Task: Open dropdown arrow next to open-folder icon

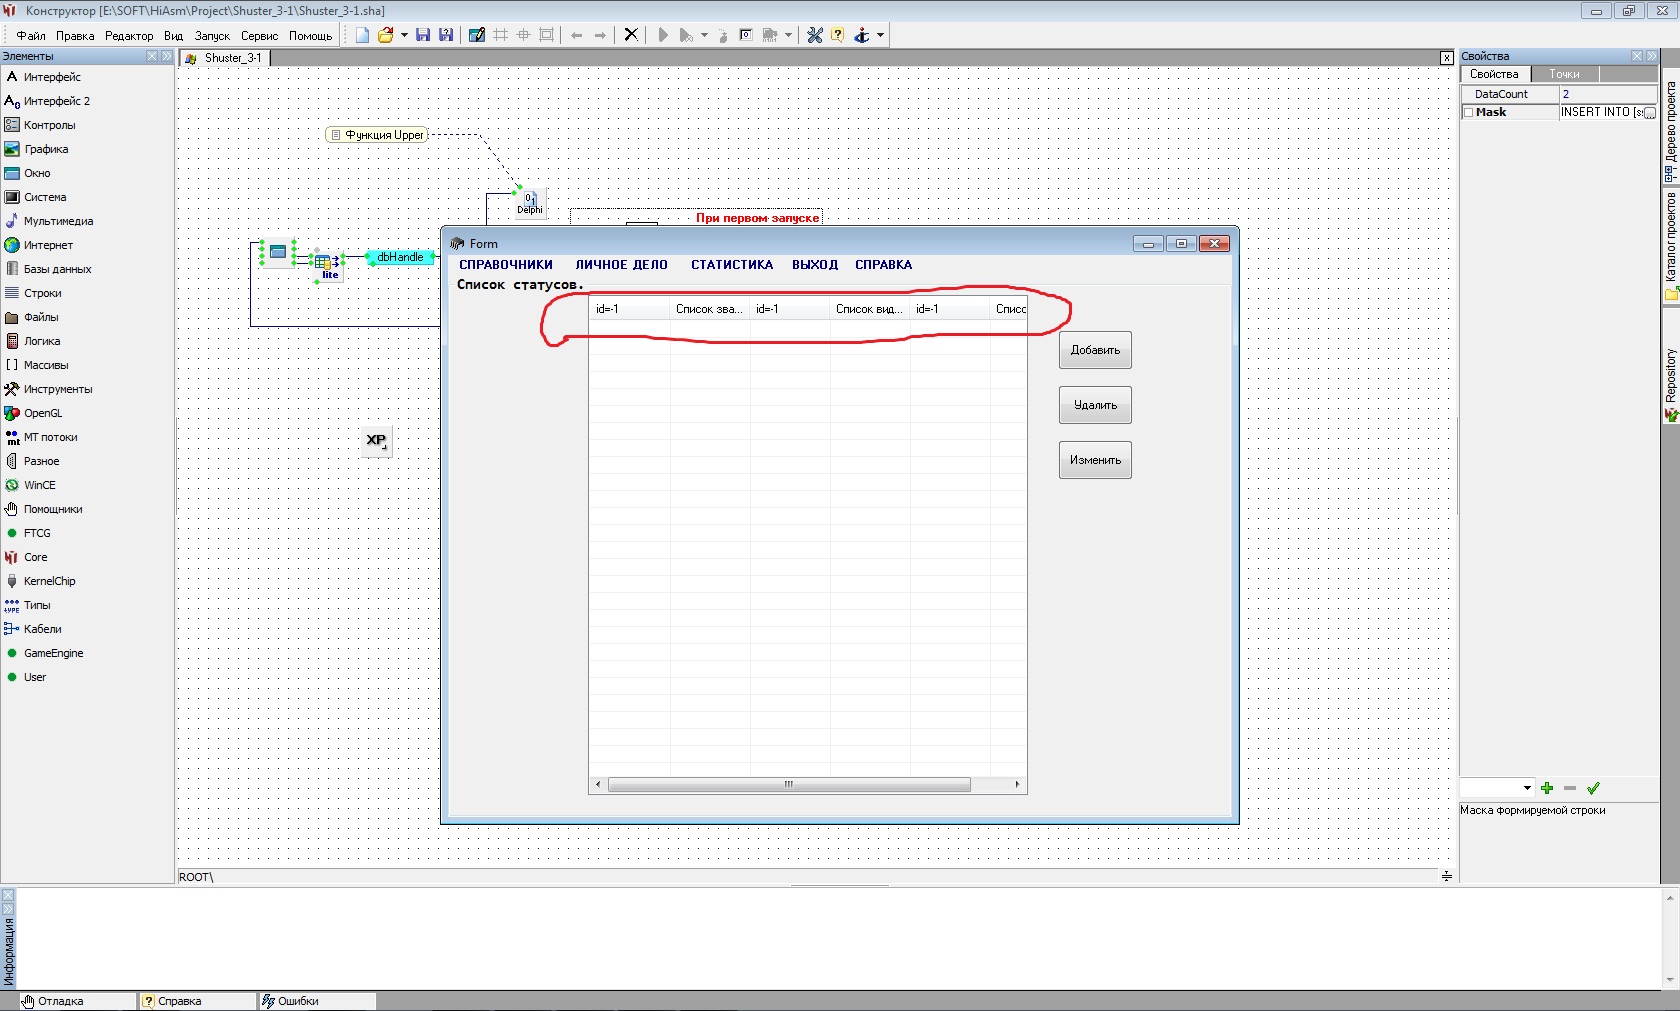Action: 404,35
